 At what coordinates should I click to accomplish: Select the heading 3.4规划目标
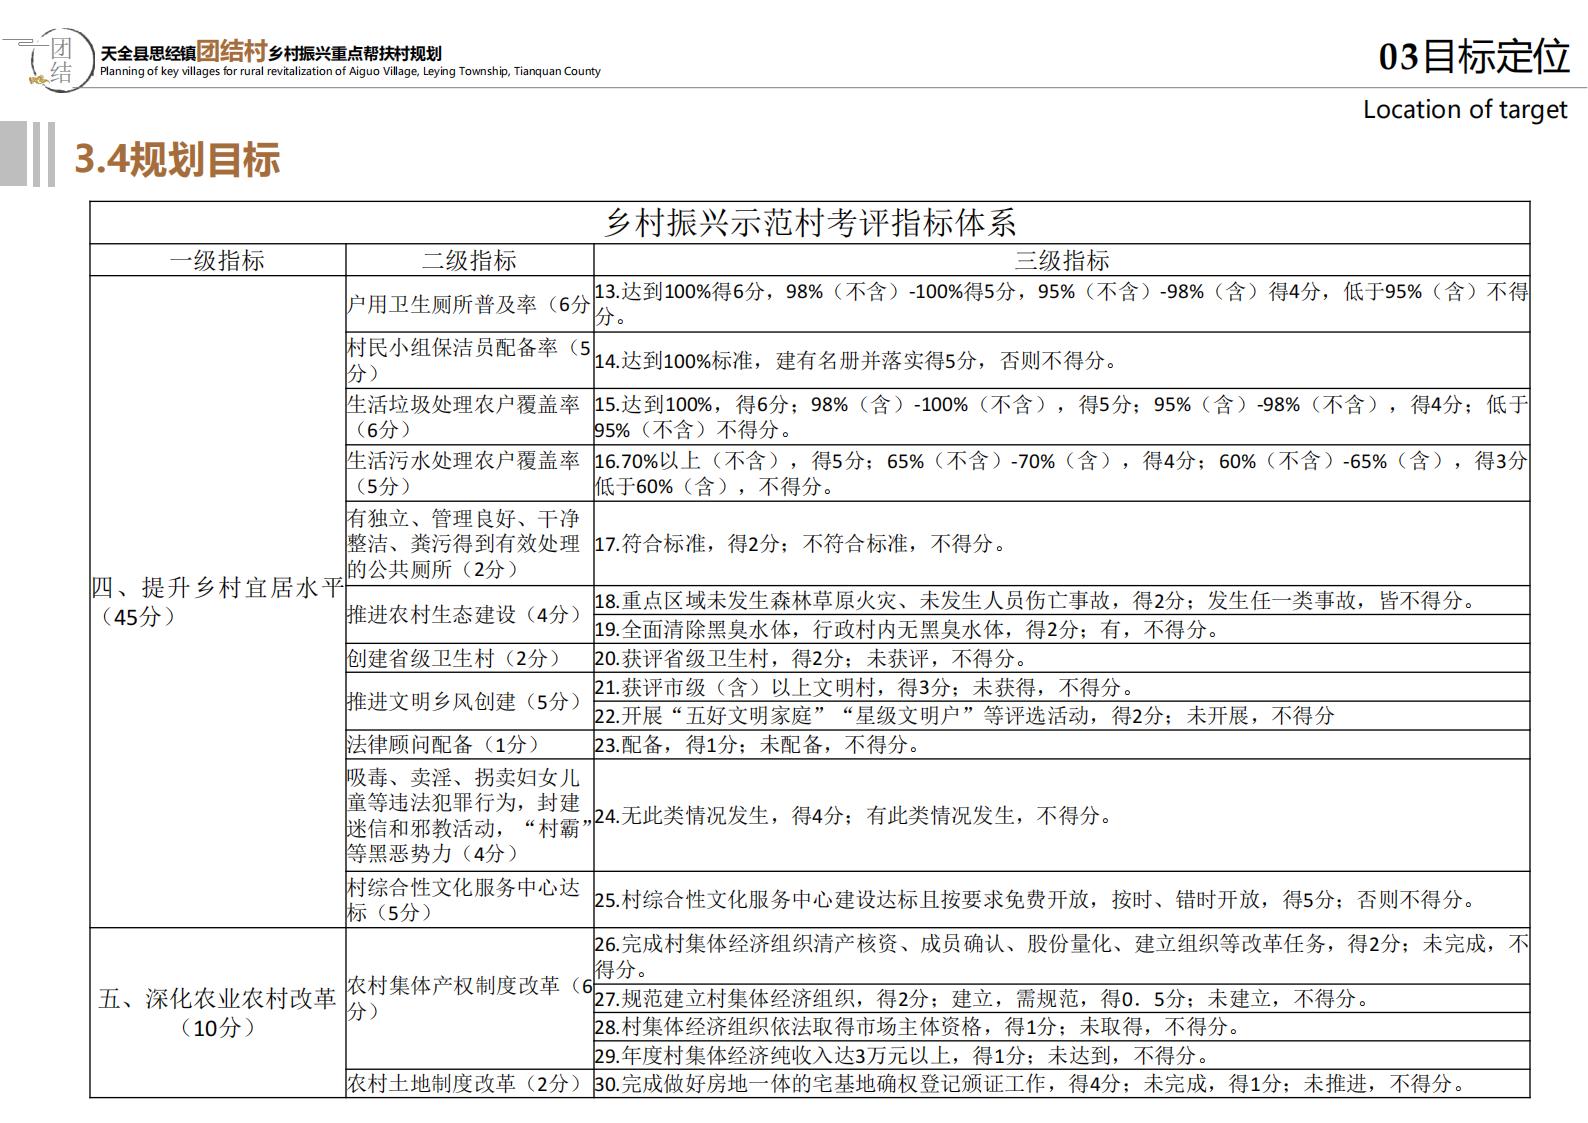pos(177,159)
